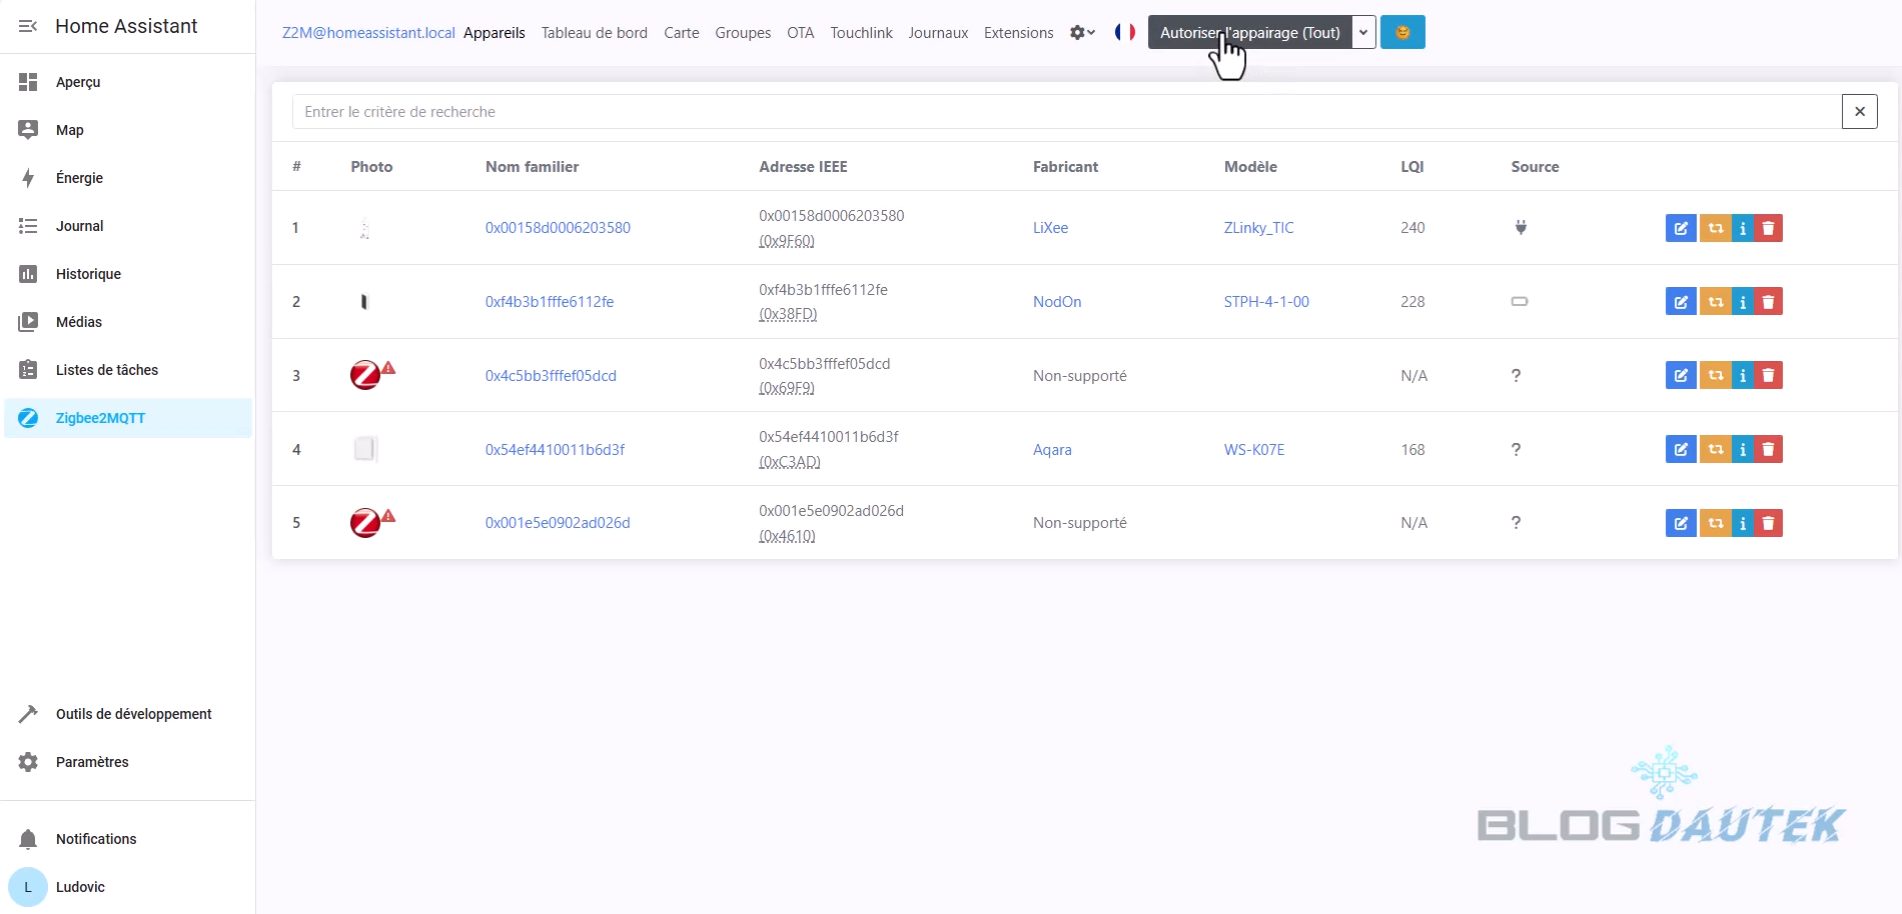The height and width of the screenshot is (914, 1902).
Task: Click the smiley face button in header
Action: coord(1402,32)
